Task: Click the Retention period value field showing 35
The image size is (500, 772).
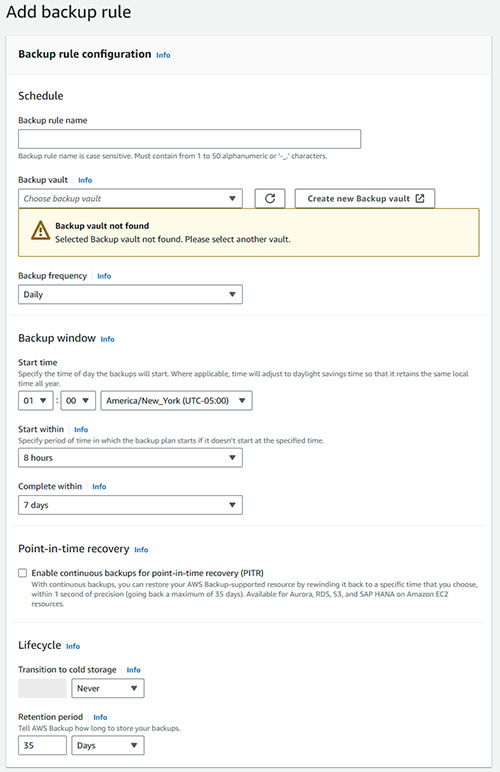Action: [x=42, y=745]
